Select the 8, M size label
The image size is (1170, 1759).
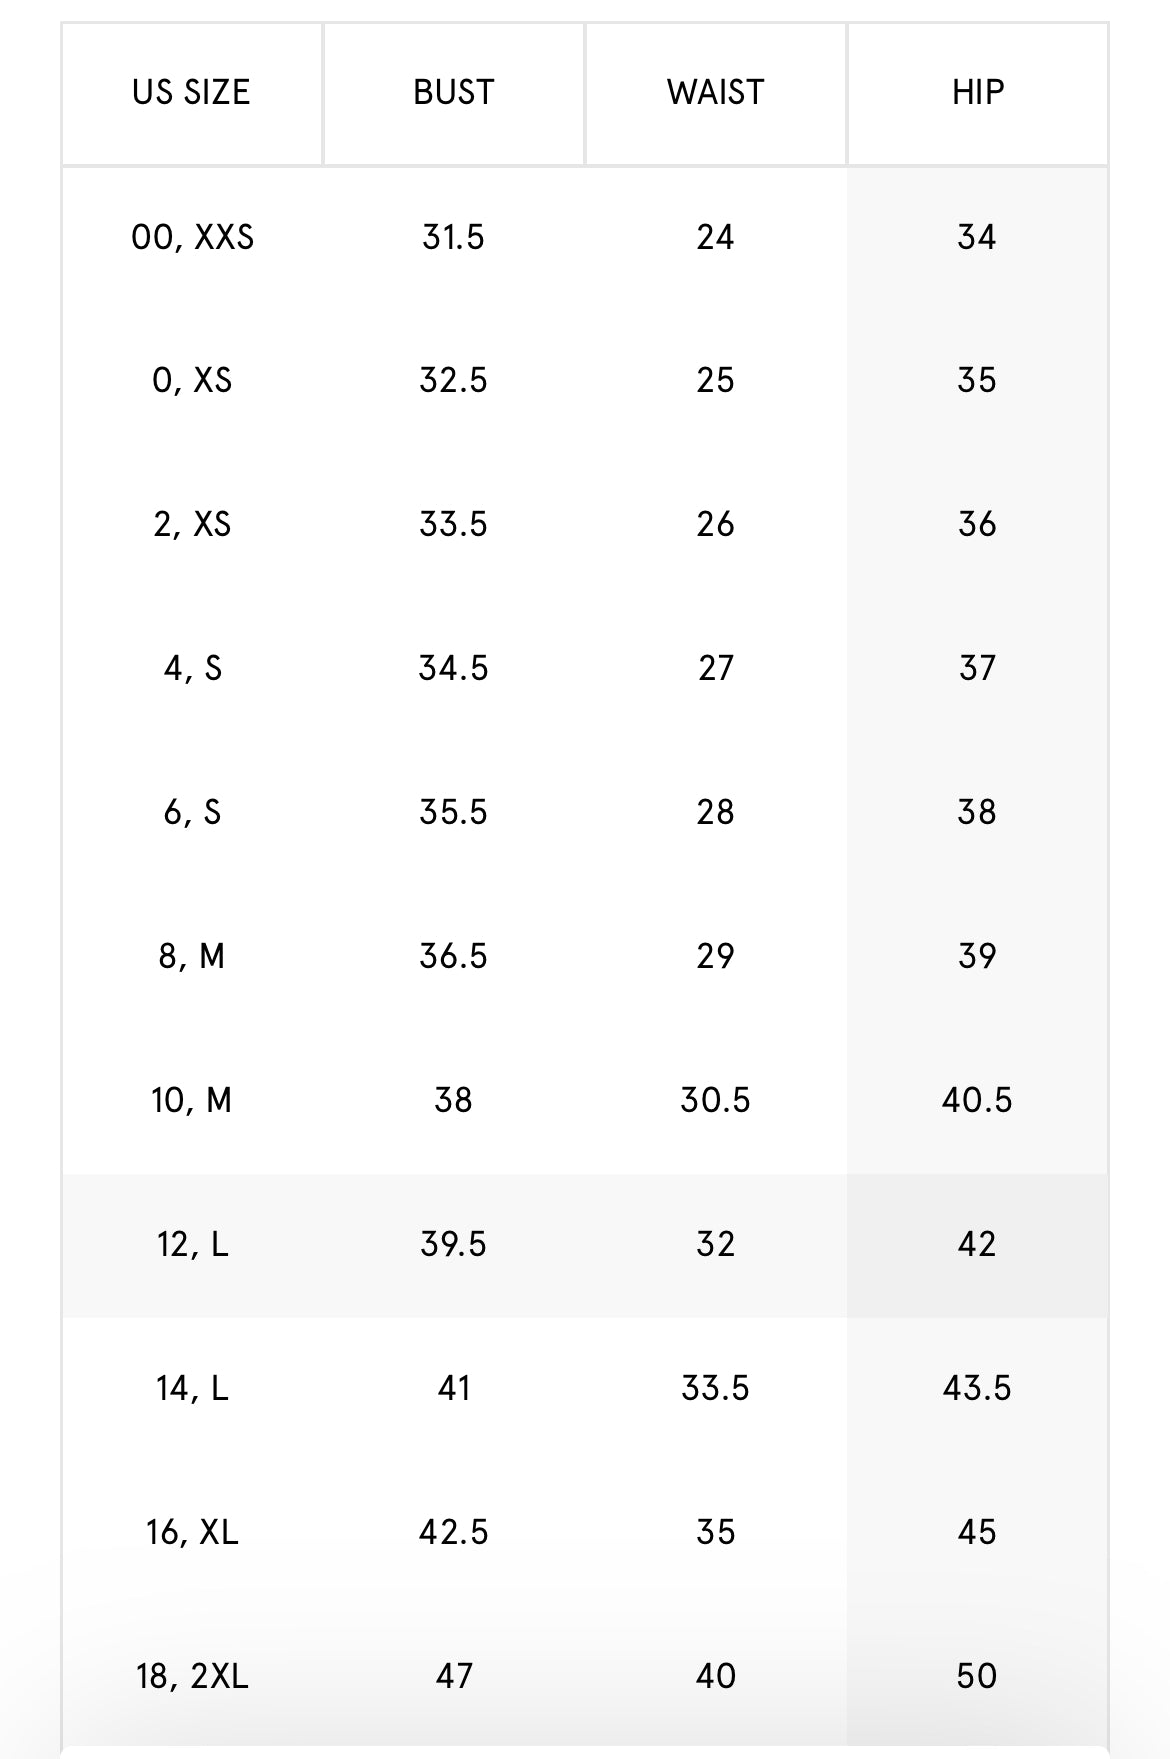coord(192,956)
